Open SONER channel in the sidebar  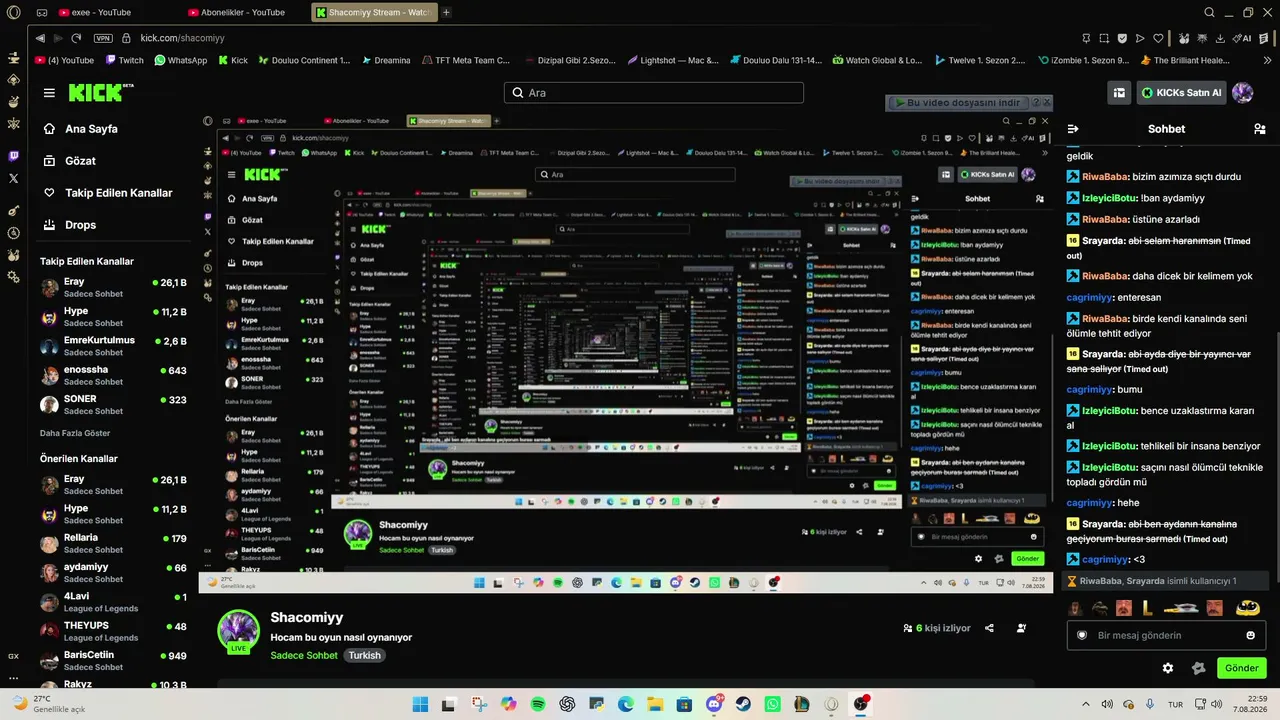pos(113,404)
